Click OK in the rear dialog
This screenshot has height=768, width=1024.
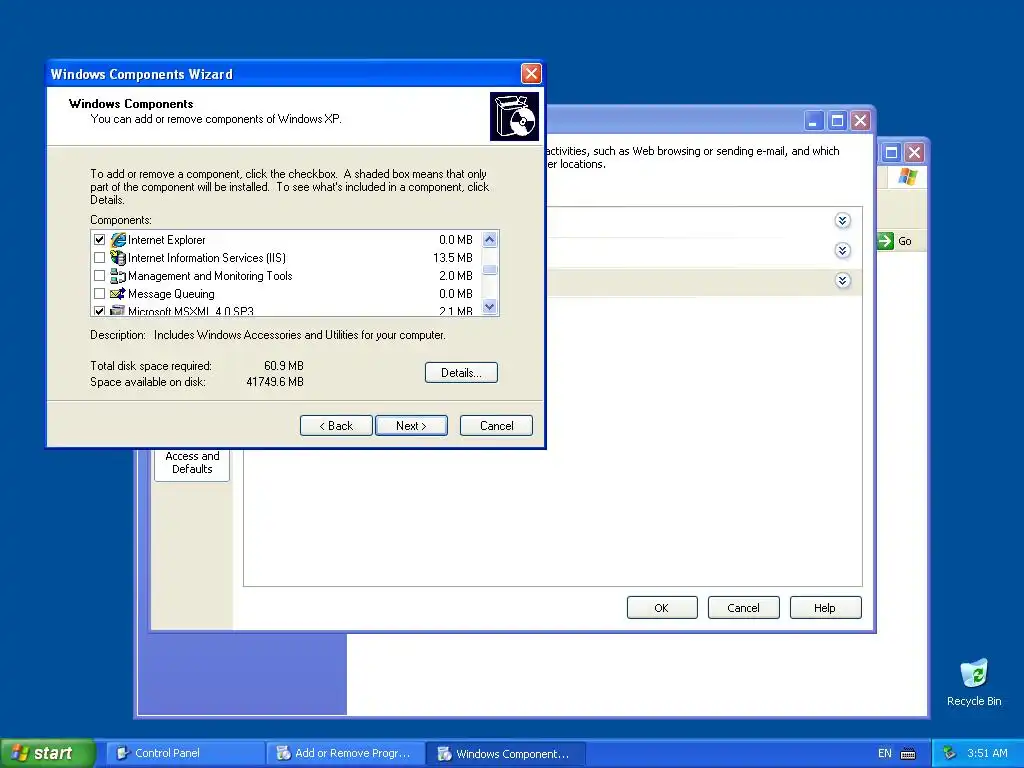(x=662, y=608)
